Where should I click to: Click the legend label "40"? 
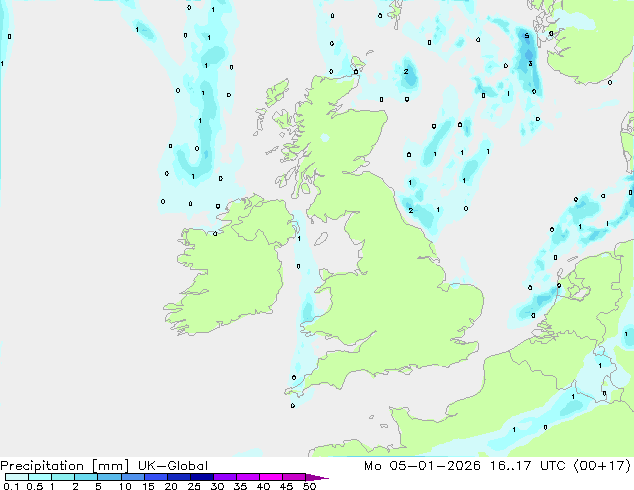tap(263, 486)
